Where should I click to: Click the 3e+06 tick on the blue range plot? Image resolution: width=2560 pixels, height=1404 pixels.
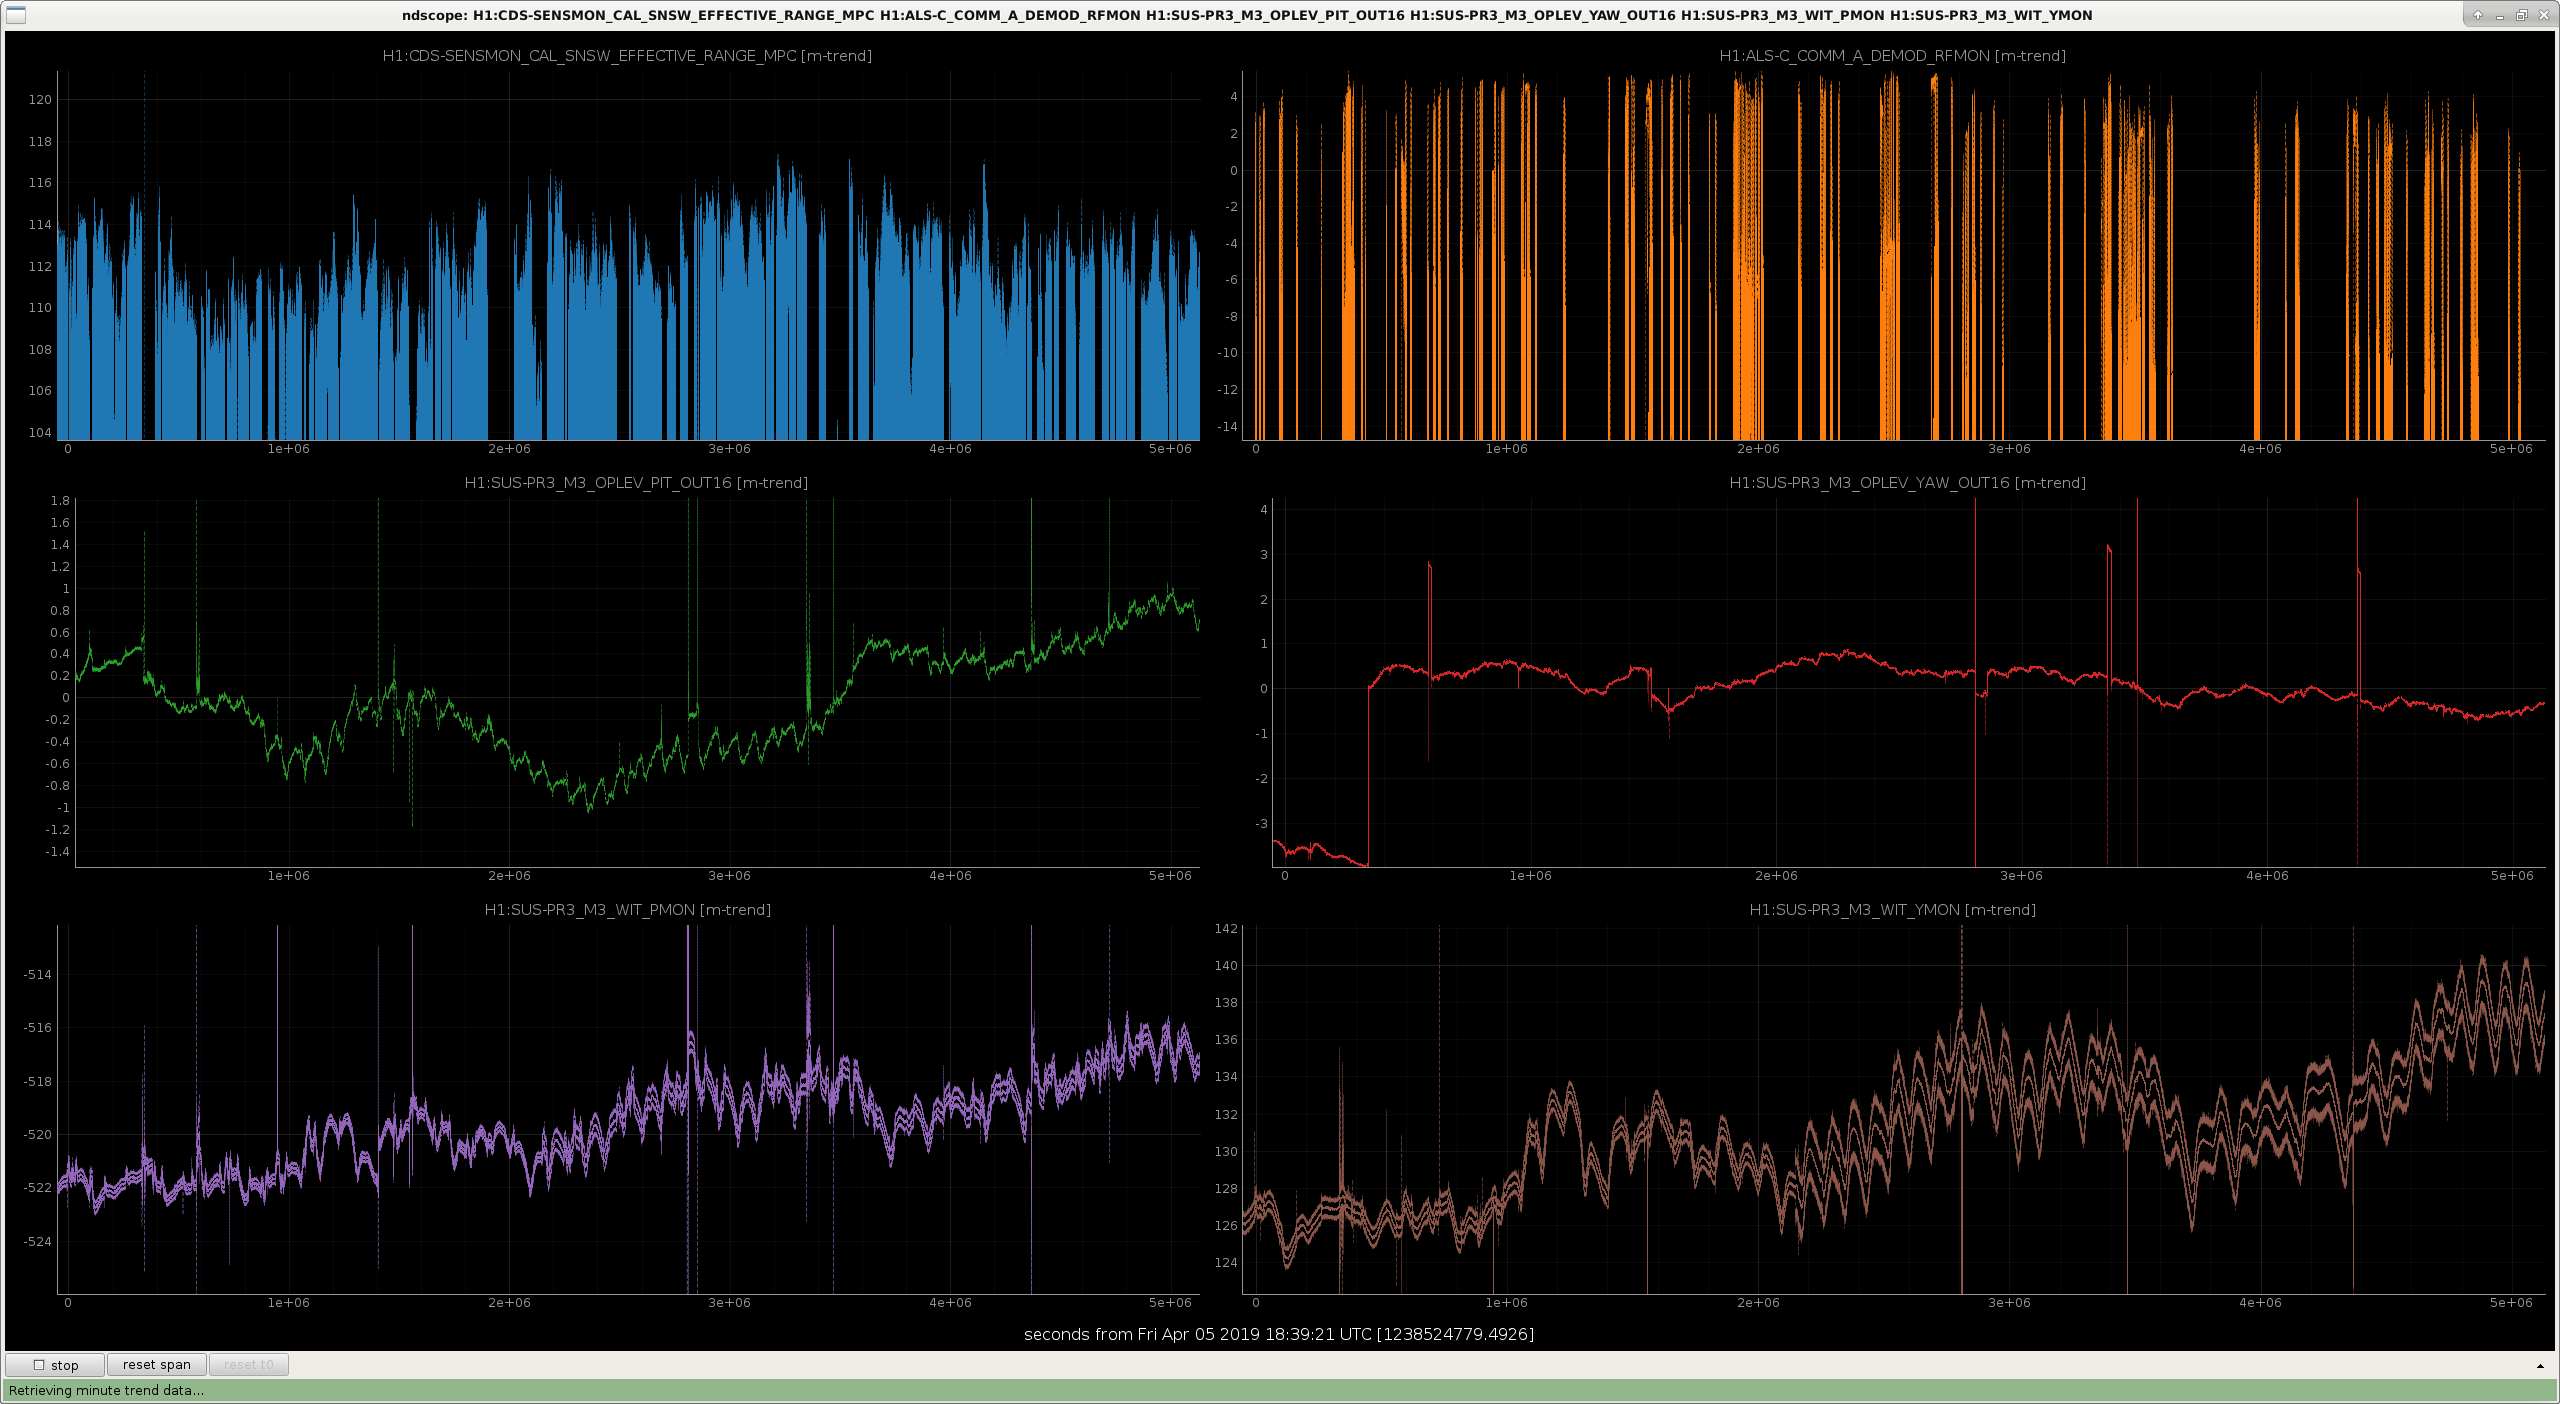(729, 449)
